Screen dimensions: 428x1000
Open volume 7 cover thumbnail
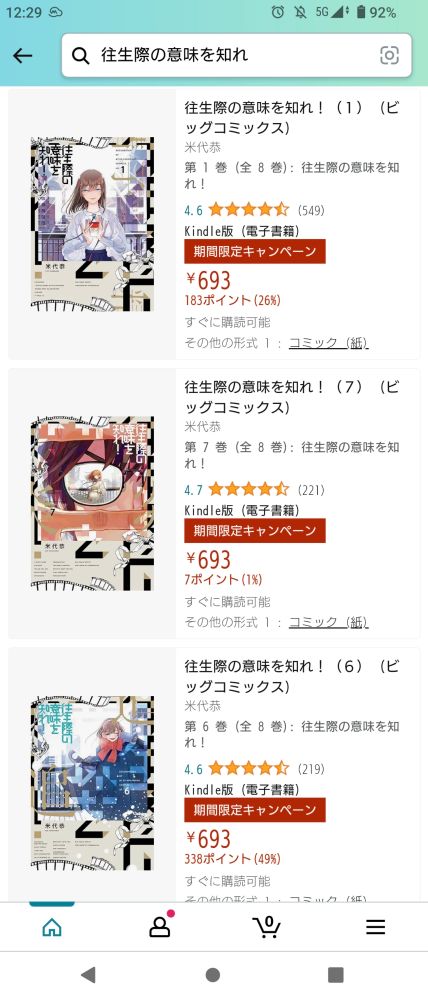point(92,503)
